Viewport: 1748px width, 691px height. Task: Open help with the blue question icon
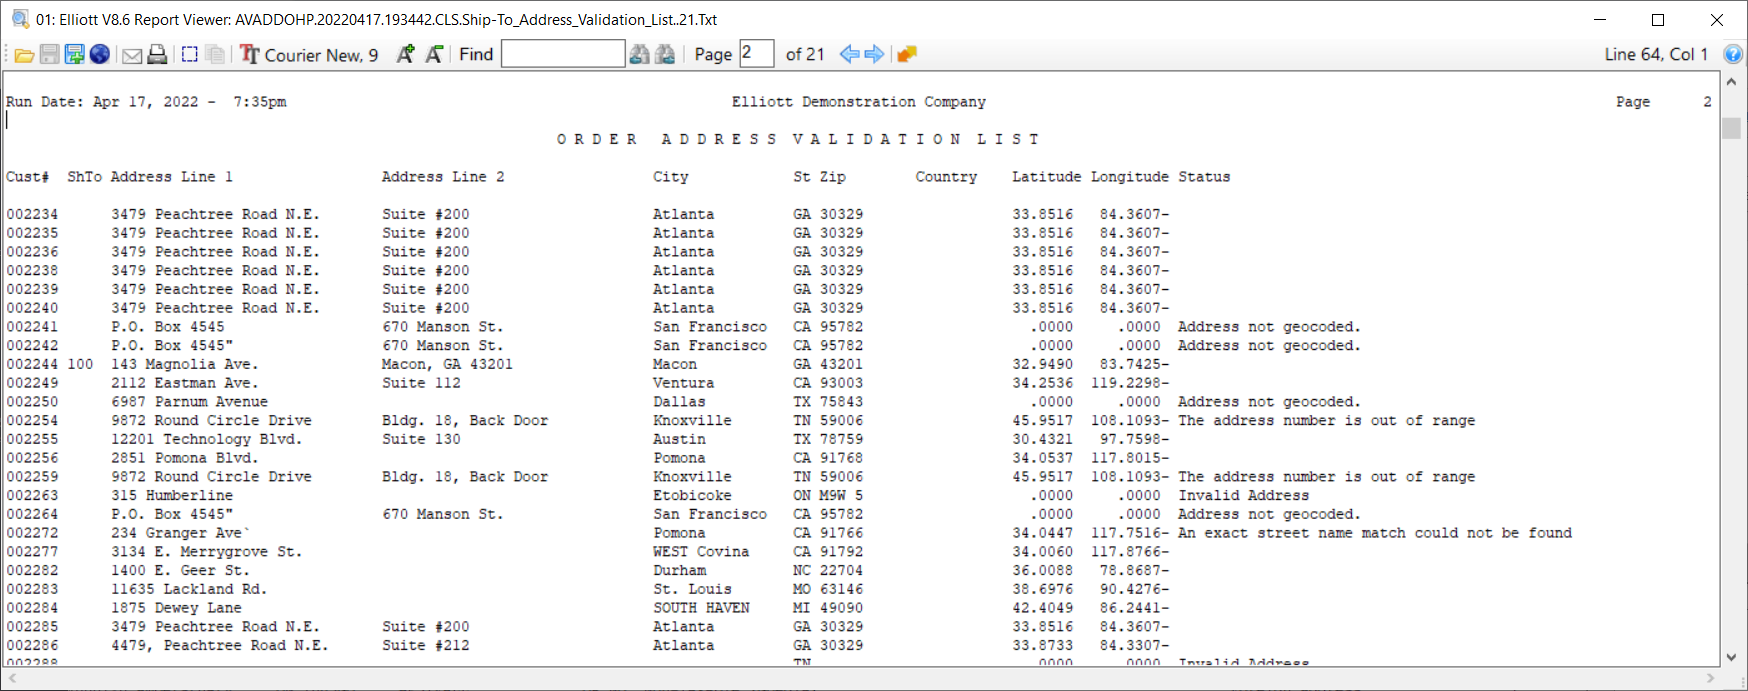pos(1733,54)
